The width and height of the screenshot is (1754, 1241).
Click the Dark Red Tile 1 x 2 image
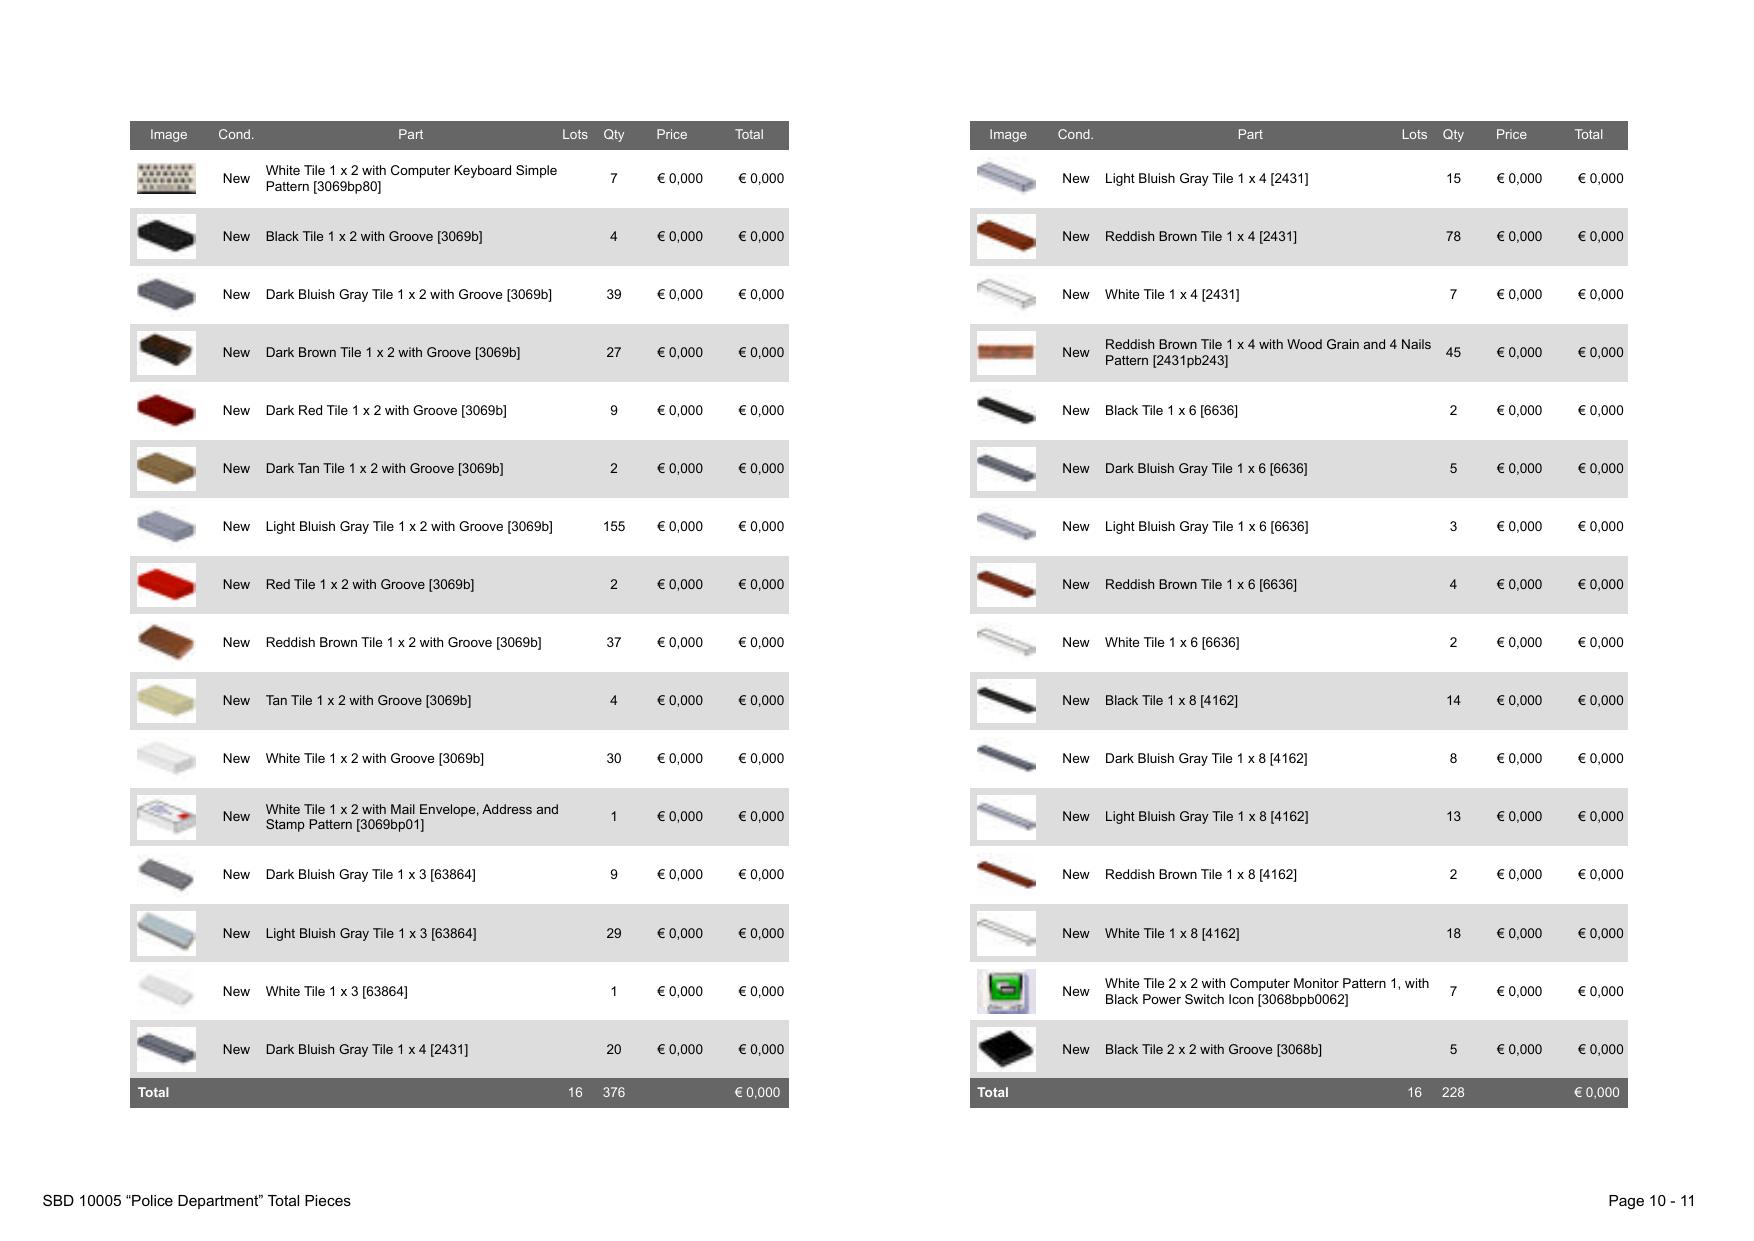(x=166, y=410)
